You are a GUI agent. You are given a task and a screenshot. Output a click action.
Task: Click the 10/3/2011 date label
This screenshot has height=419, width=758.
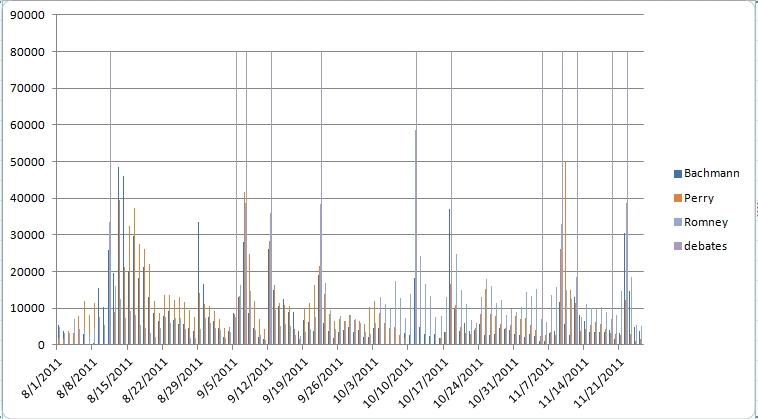358,378
